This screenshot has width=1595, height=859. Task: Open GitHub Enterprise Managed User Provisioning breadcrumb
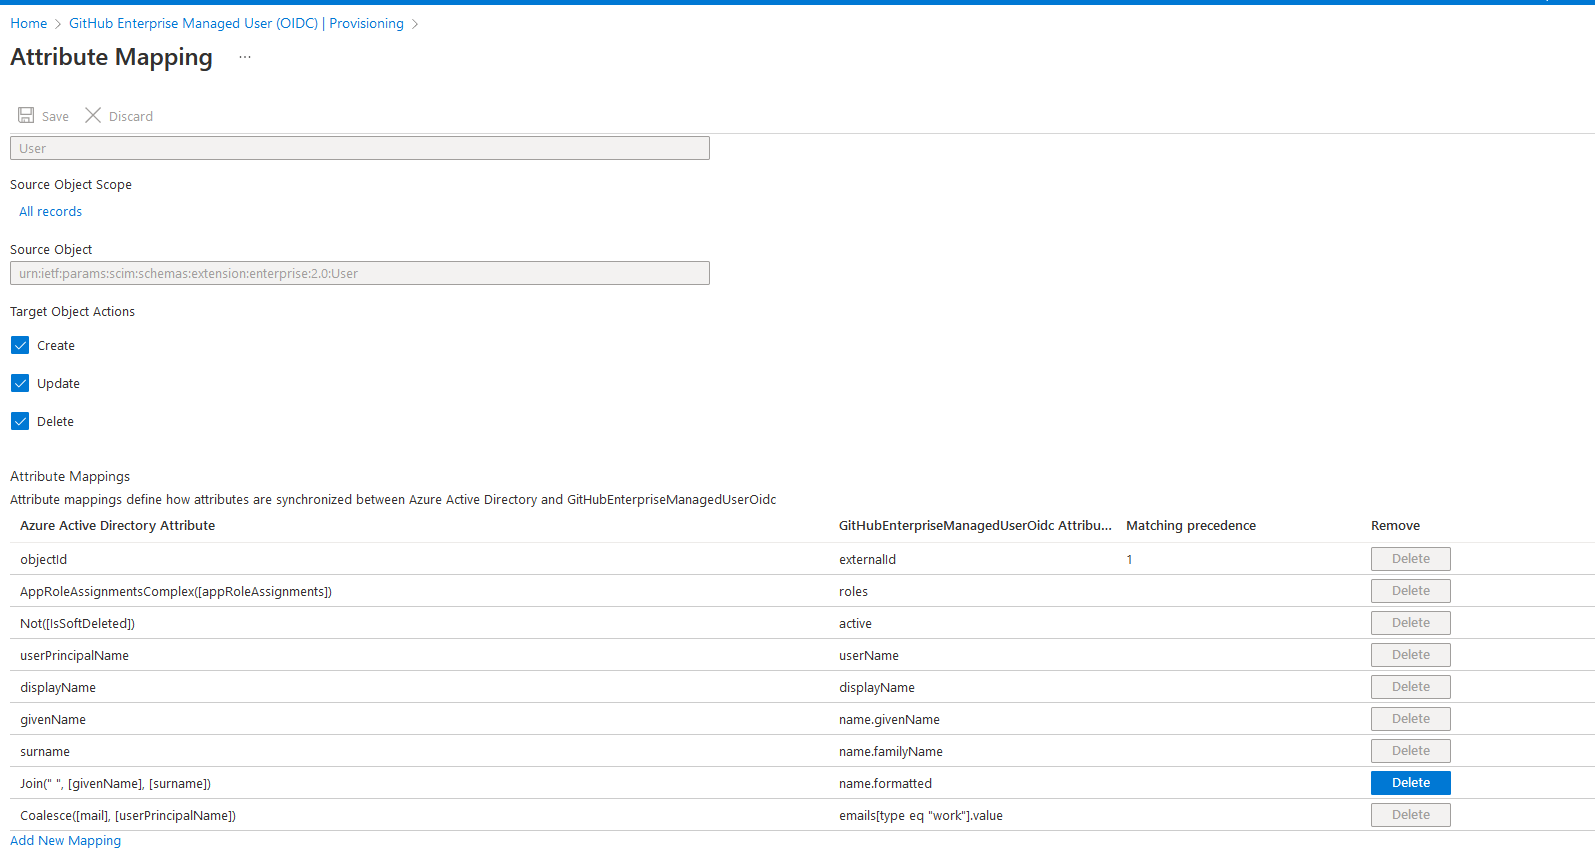(x=236, y=23)
